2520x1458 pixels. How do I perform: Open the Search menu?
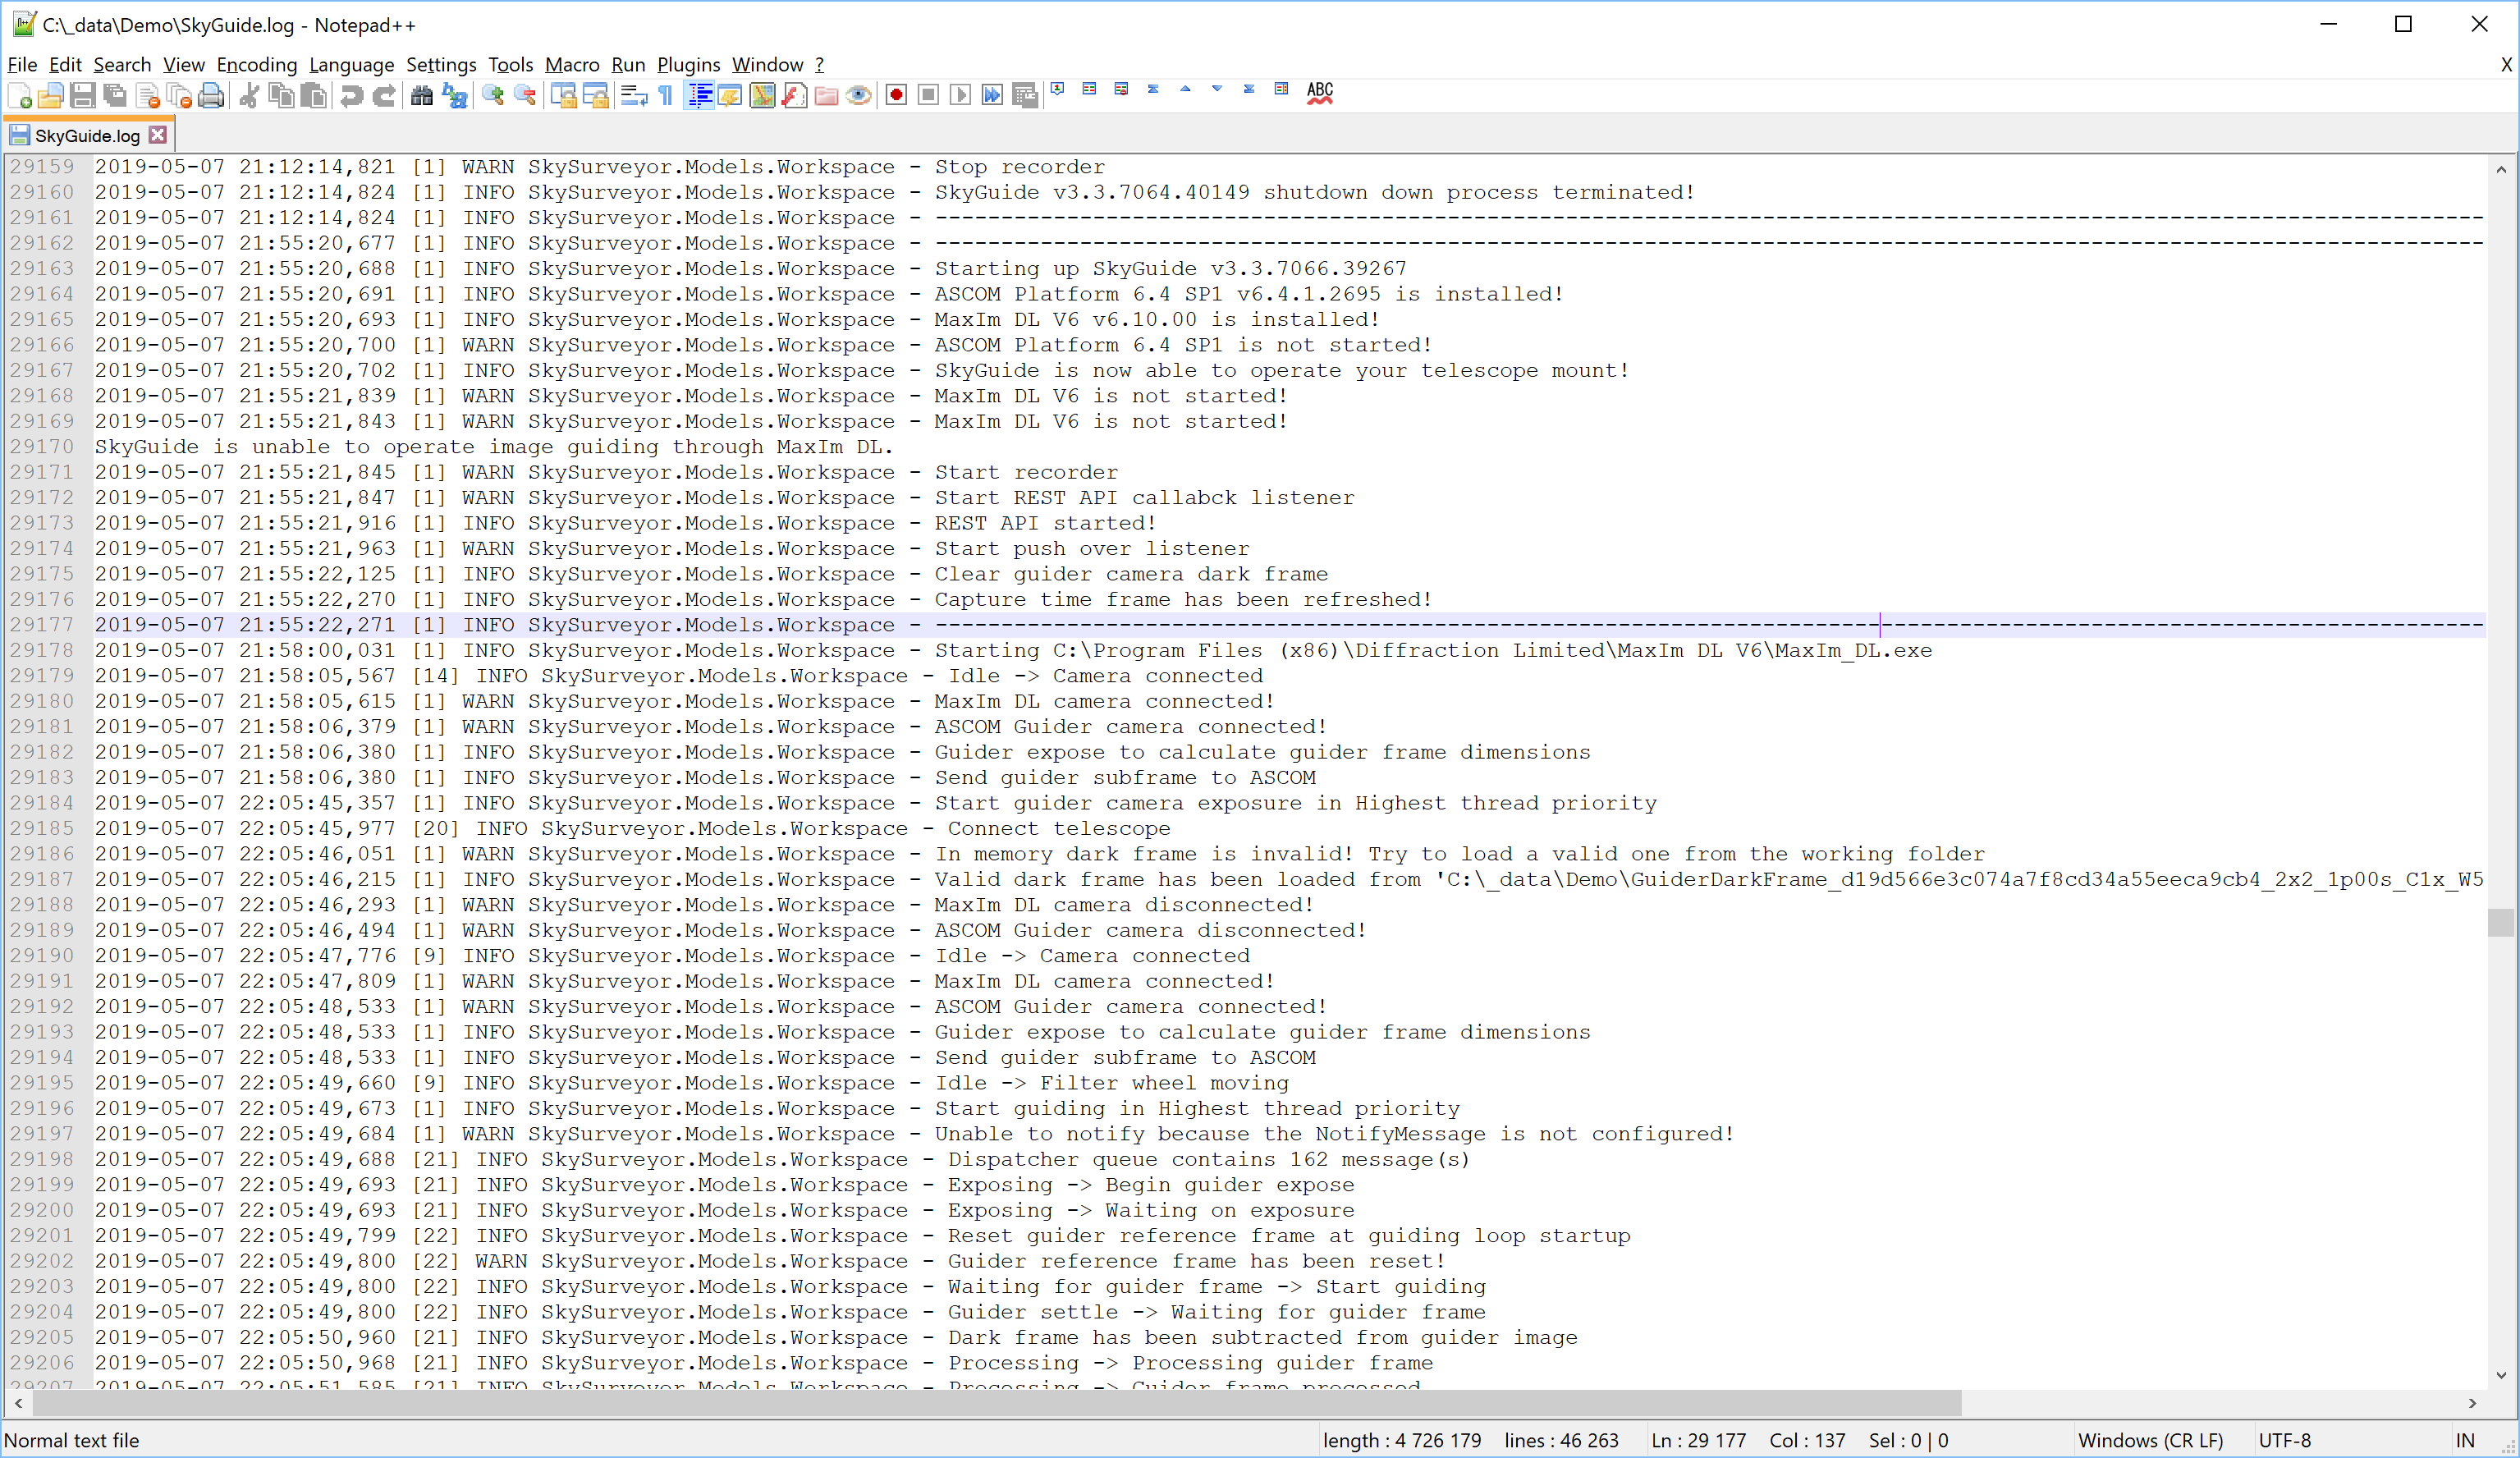[122, 65]
